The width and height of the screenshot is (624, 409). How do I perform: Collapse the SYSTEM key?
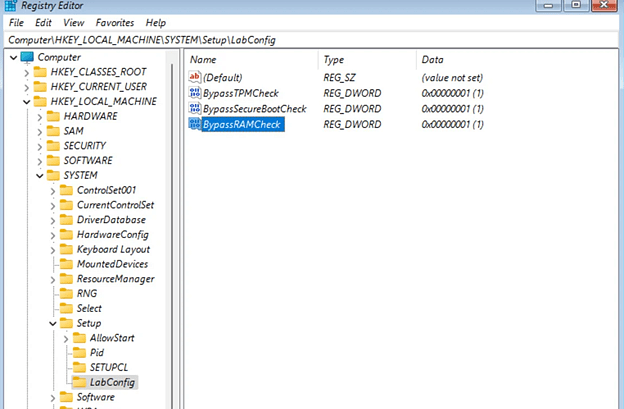tap(39, 175)
